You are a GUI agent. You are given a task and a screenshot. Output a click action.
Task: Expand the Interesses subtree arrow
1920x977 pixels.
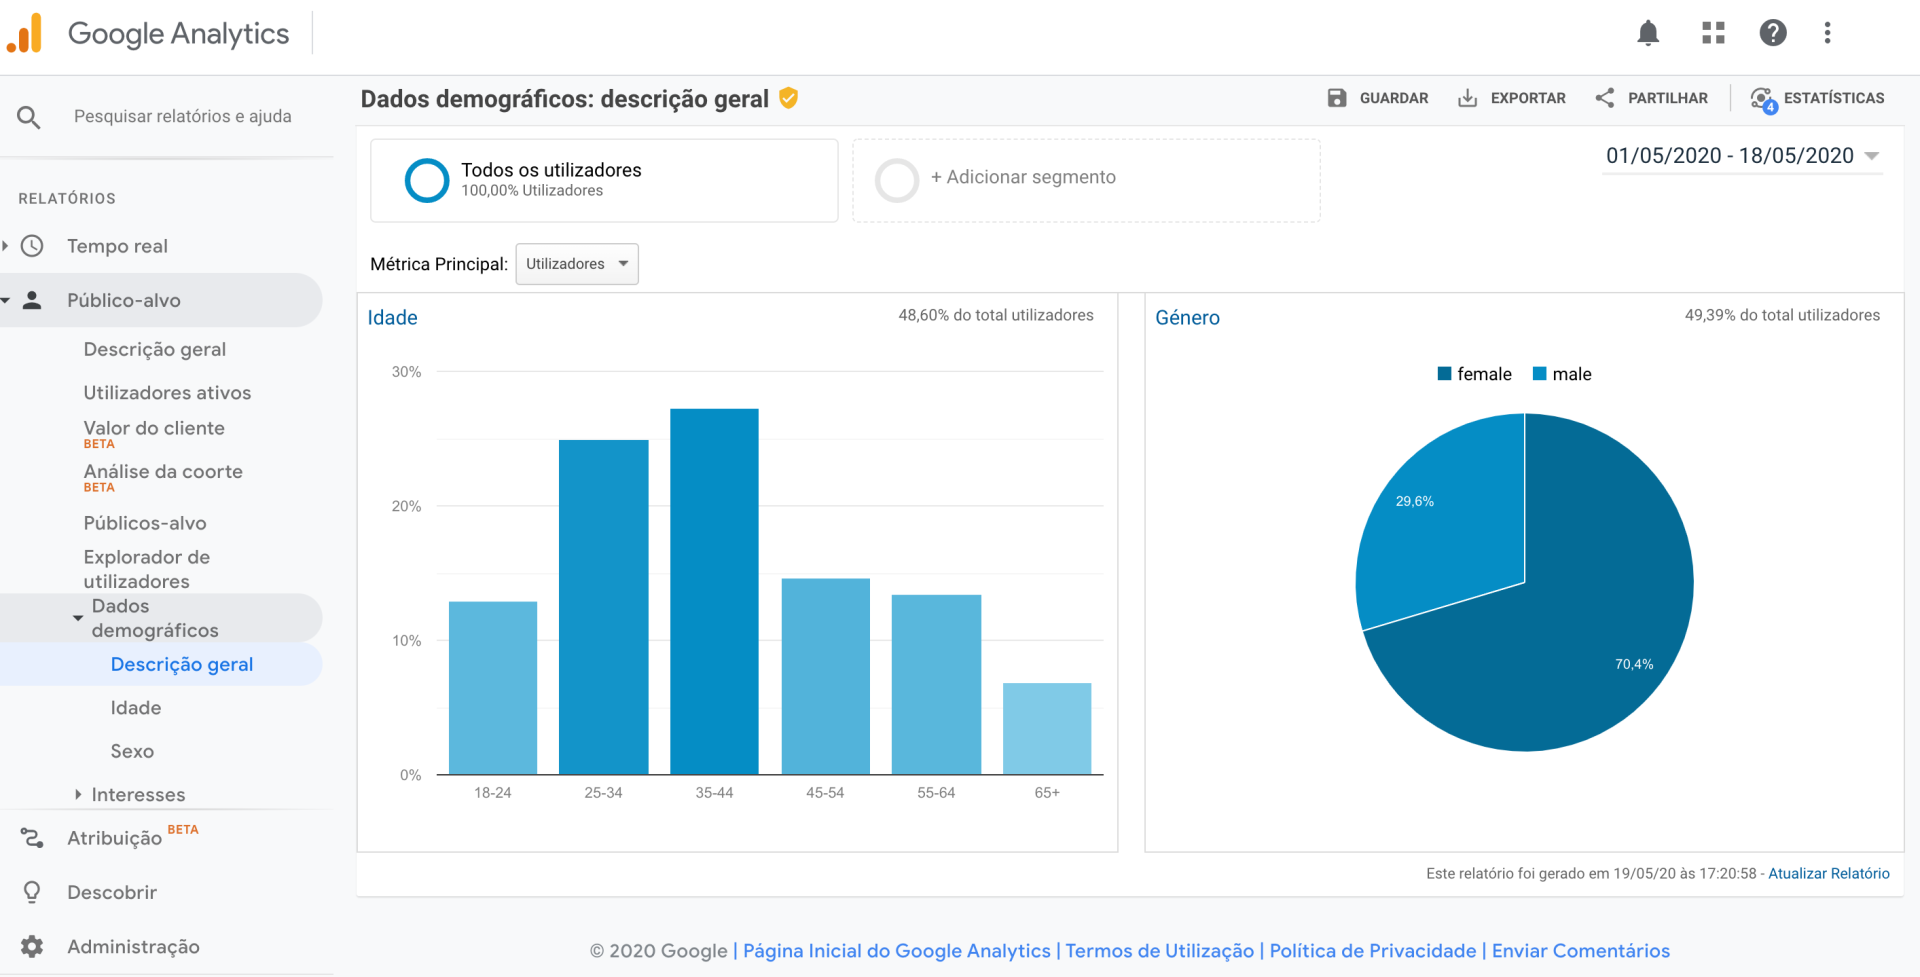tap(78, 794)
